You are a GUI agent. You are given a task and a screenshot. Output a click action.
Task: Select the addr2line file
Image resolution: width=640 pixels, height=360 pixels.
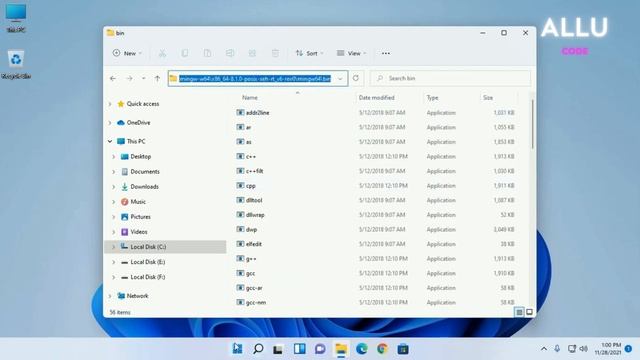tap(257, 113)
